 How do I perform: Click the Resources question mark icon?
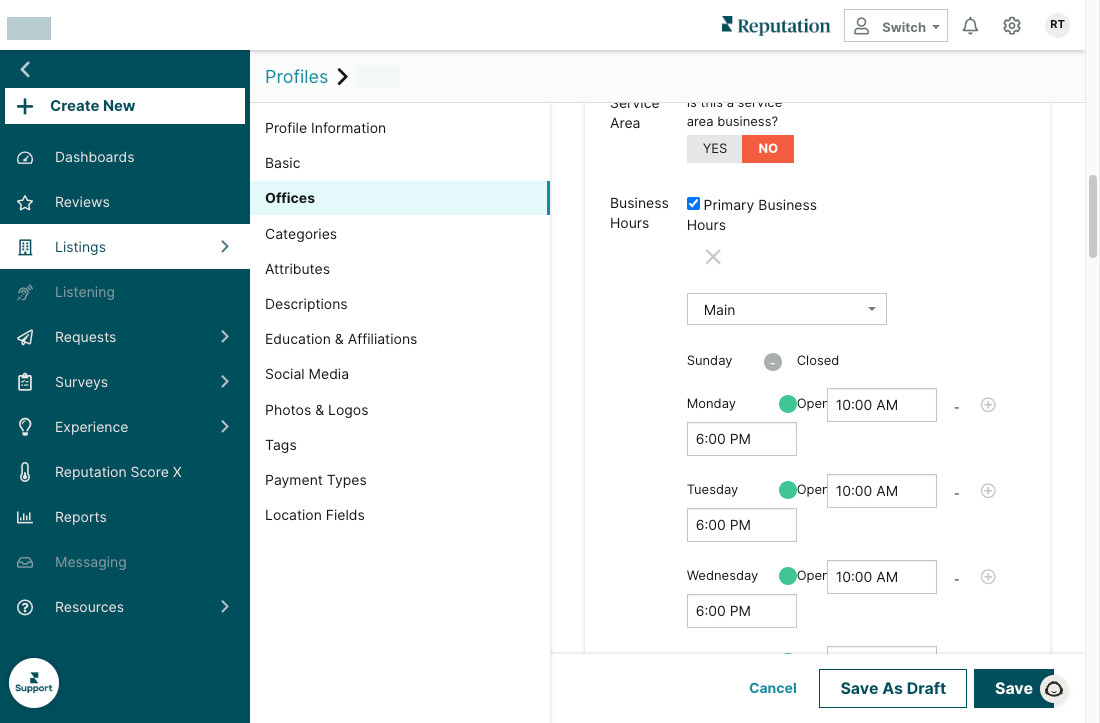pos(25,607)
